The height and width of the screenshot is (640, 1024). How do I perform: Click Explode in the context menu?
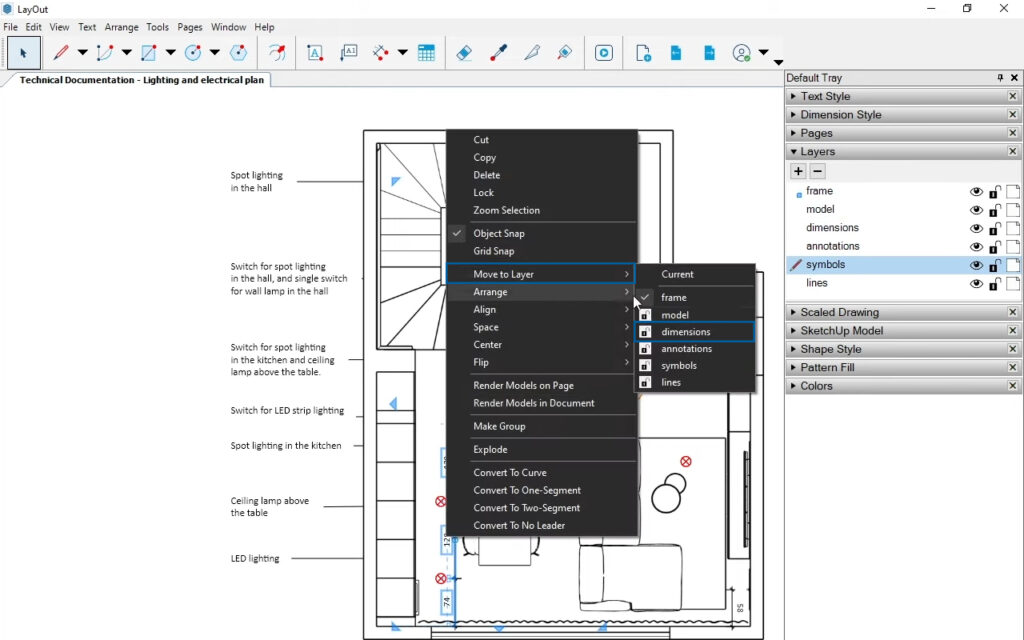coord(490,450)
